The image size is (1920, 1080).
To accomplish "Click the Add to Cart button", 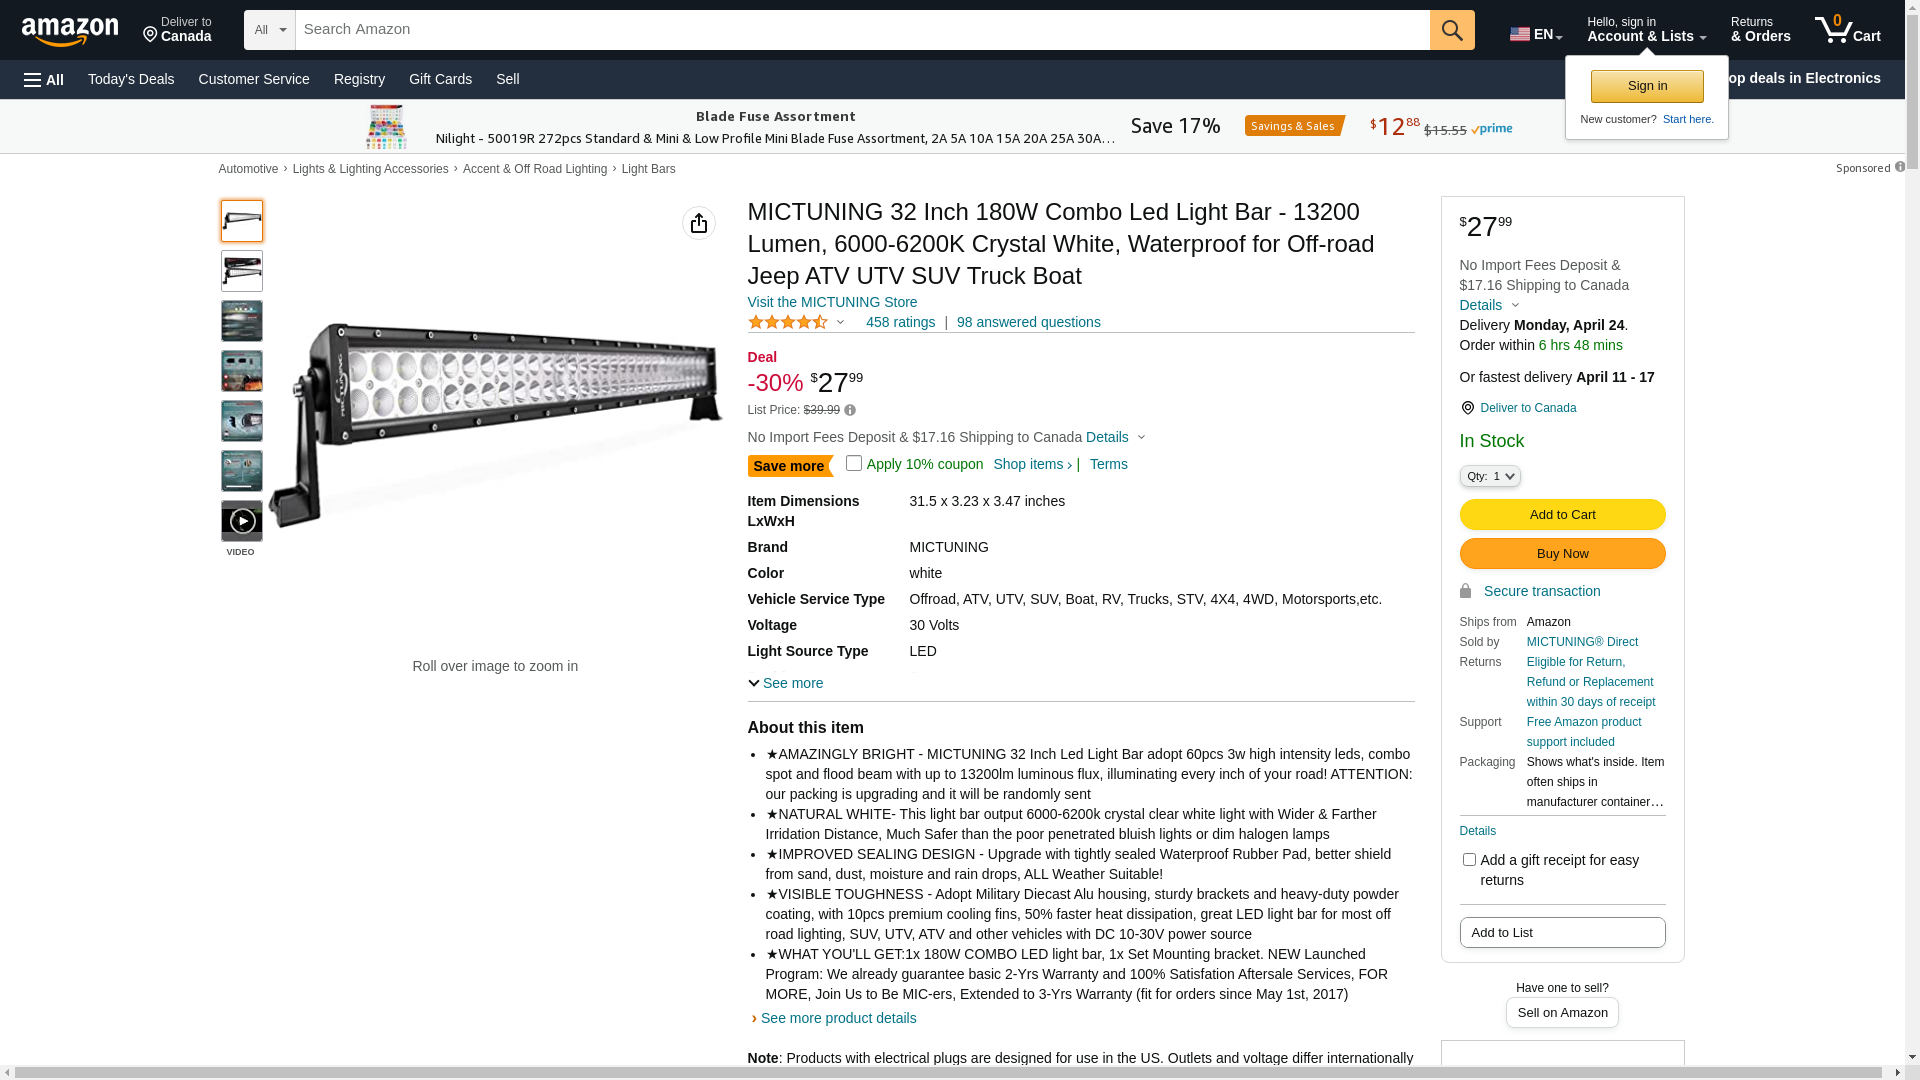I will click(1562, 515).
